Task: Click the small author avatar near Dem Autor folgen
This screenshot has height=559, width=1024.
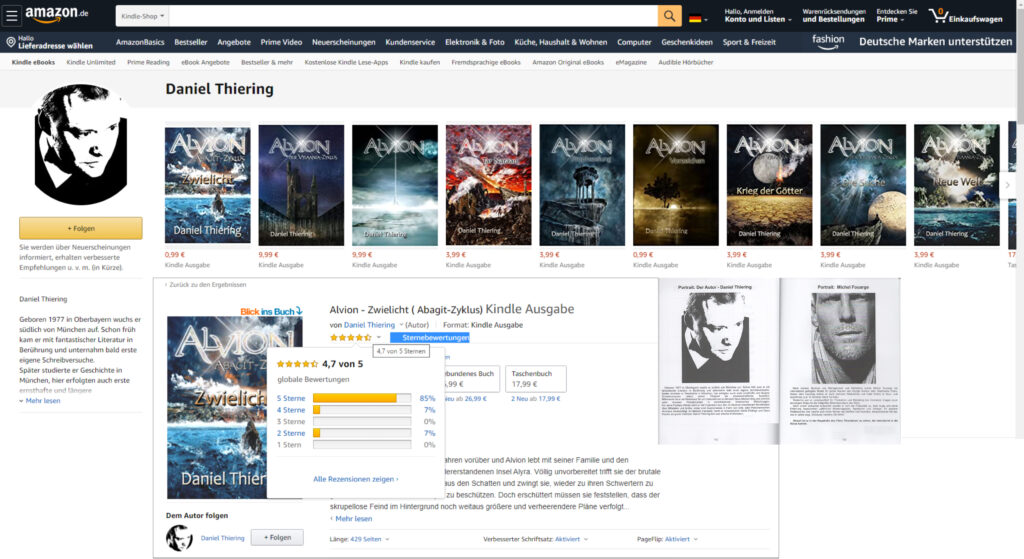Action: coord(179,538)
